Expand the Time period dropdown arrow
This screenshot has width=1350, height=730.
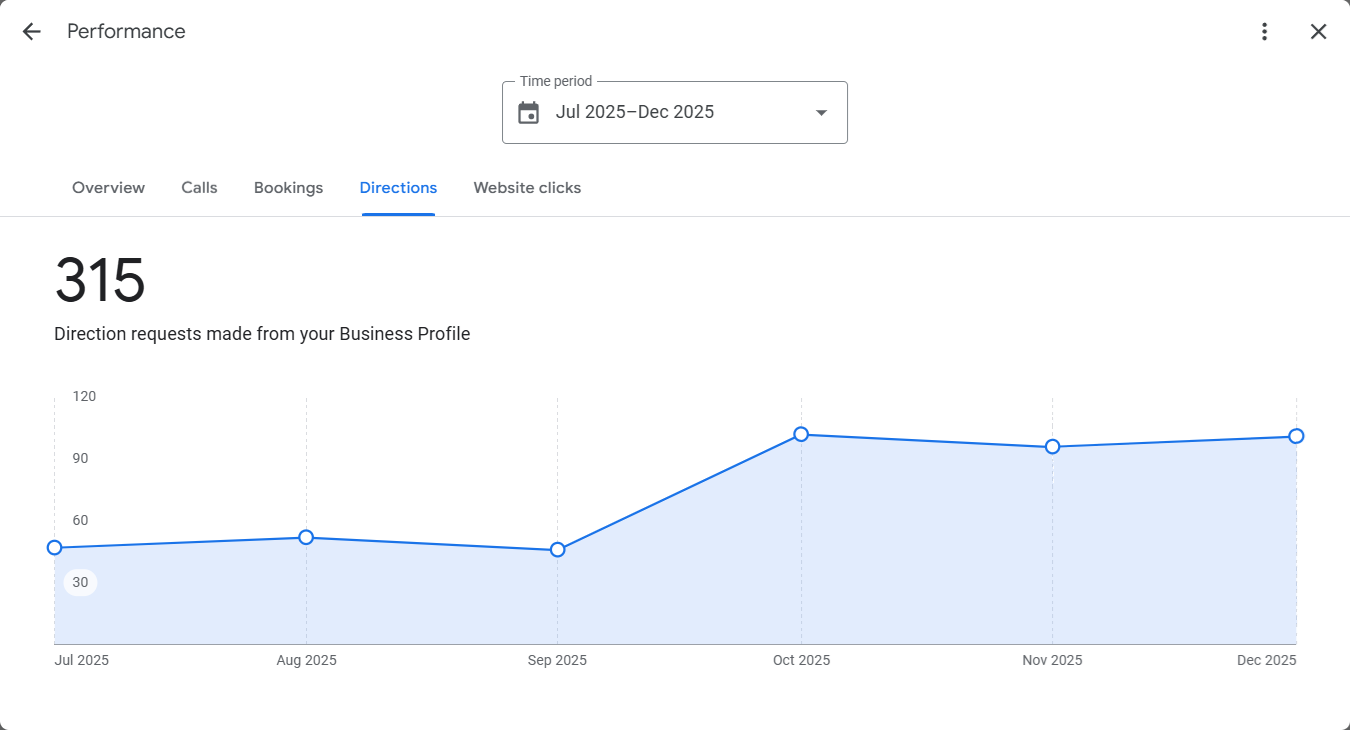click(x=820, y=112)
